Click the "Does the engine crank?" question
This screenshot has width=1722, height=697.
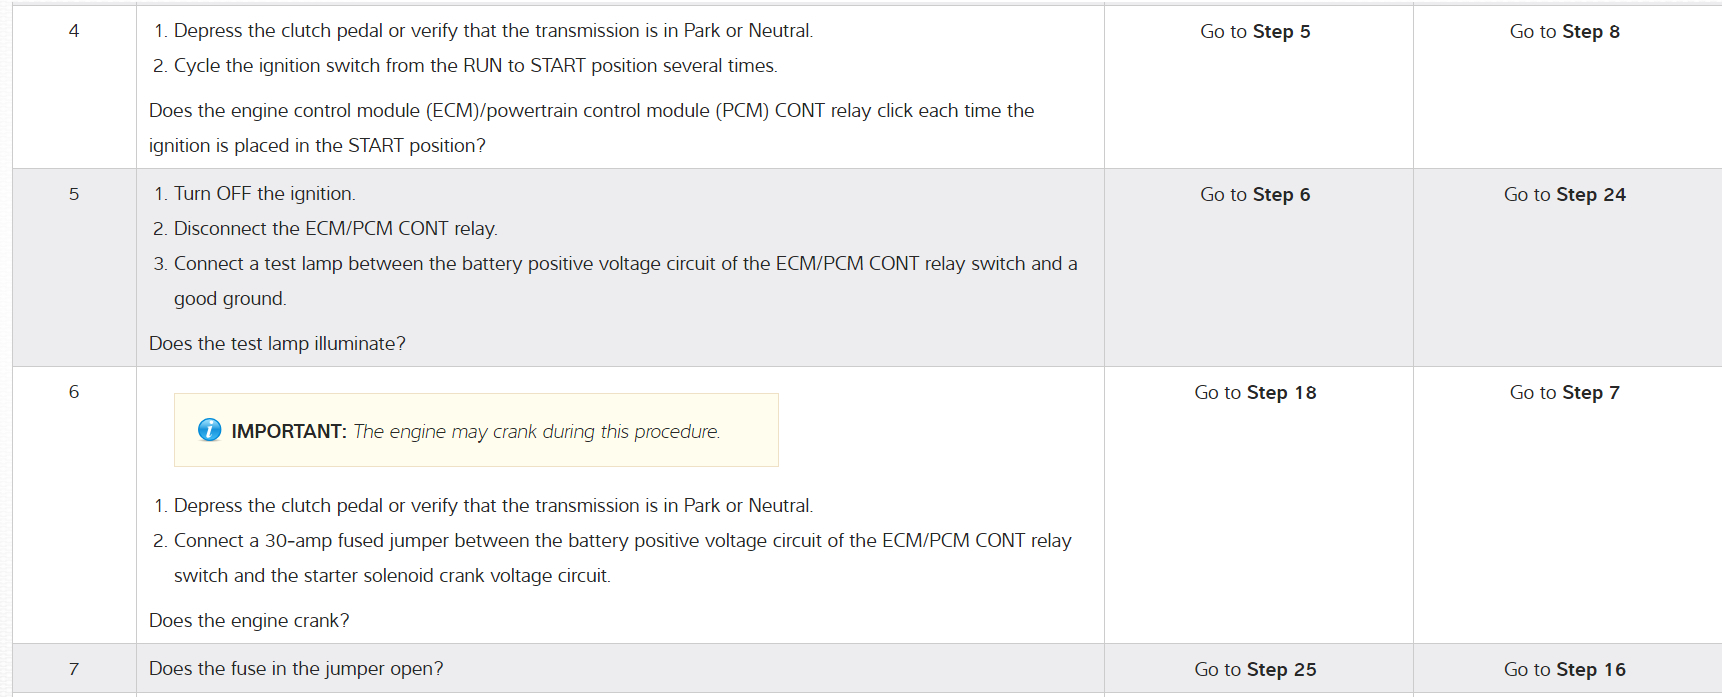click(x=249, y=621)
